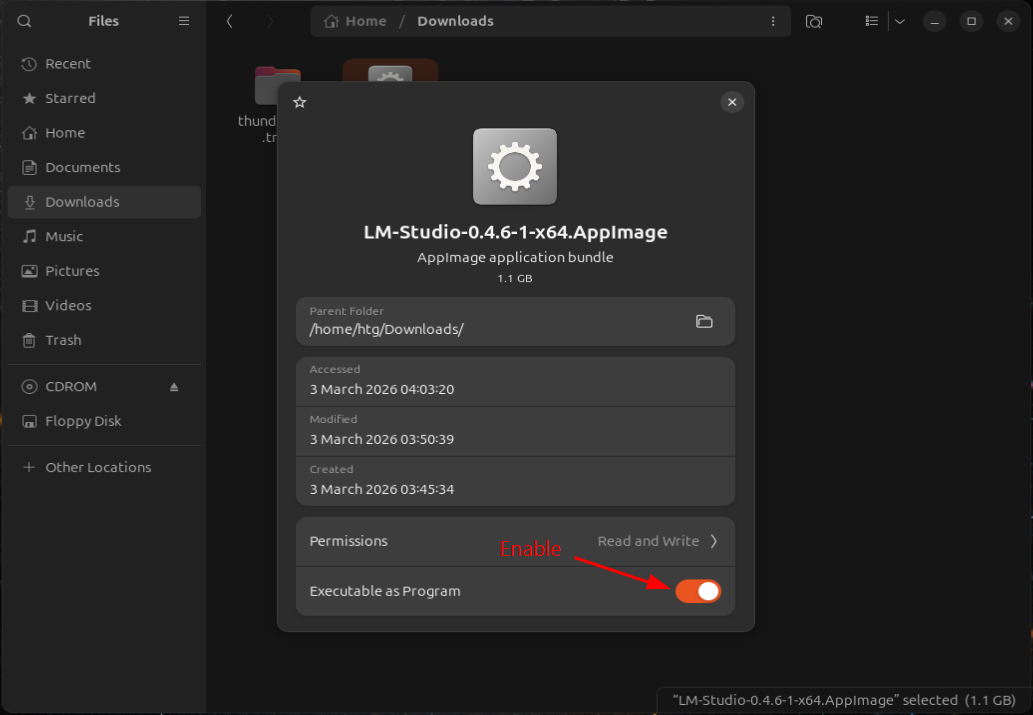Go to Home in the sidebar
1033x715 pixels.
(104, 132)
